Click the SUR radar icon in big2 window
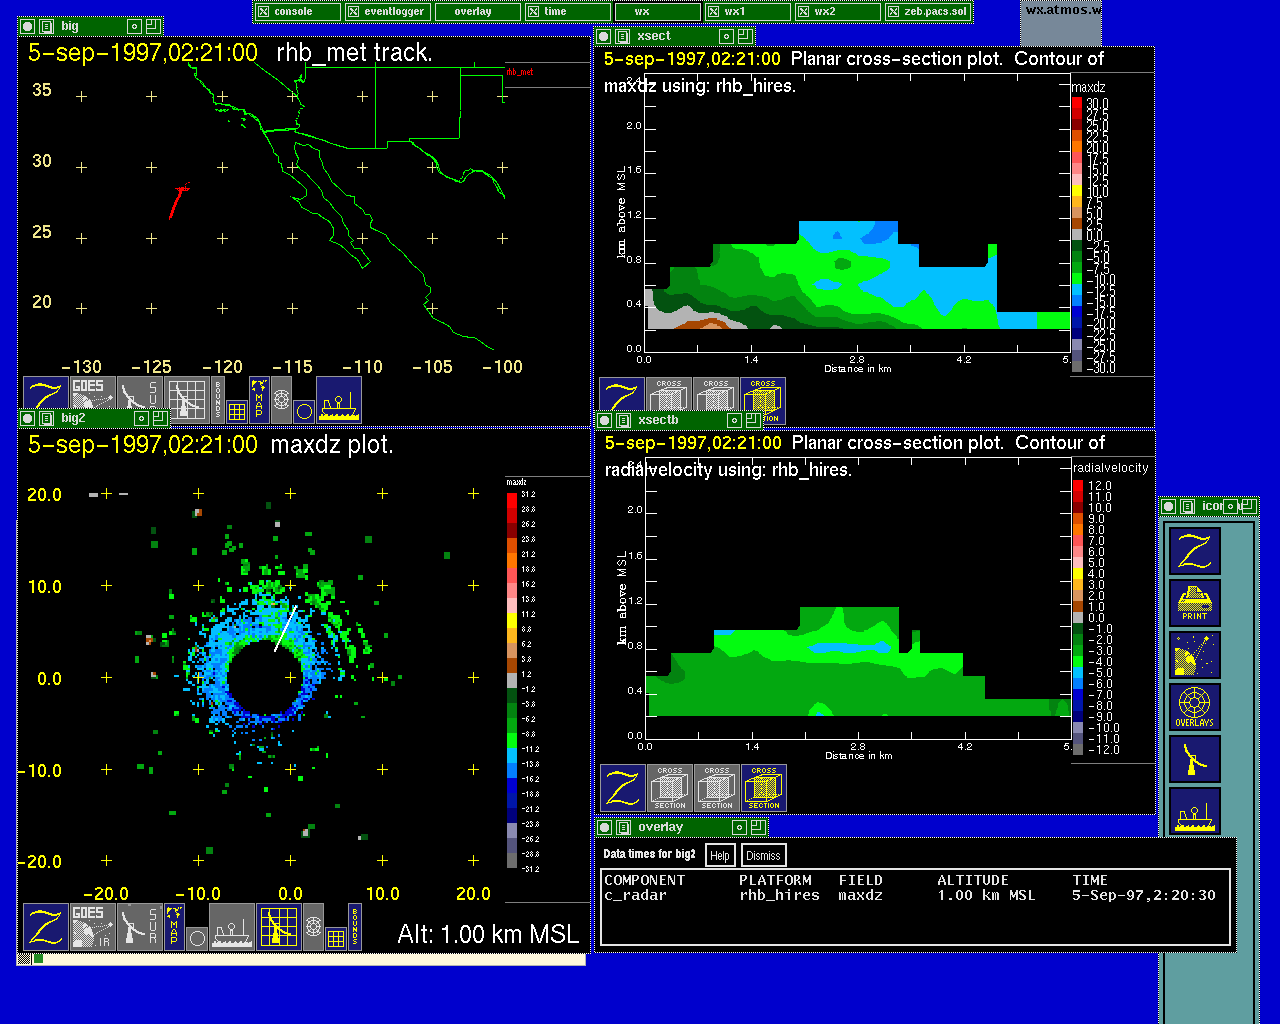1280x1024 pixels. coord(139,927)
